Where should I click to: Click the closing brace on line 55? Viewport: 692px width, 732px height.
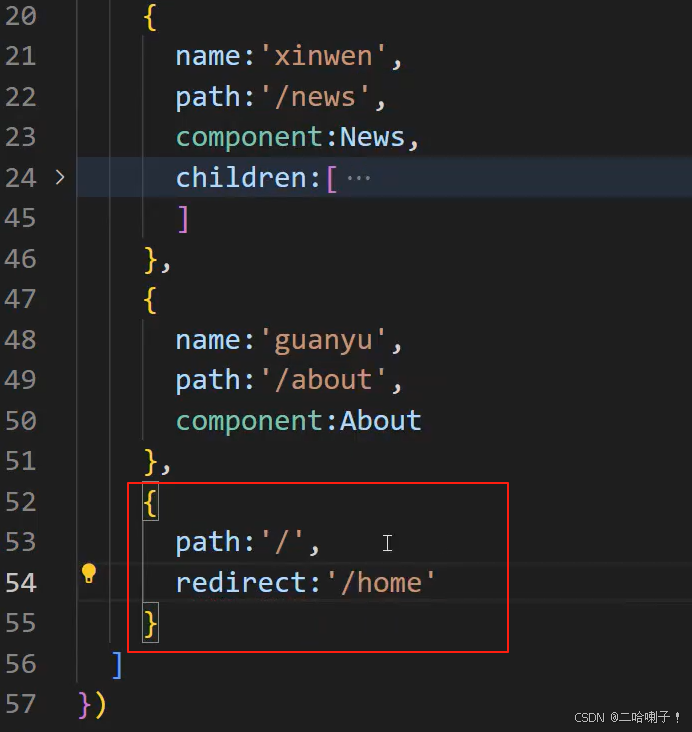coord(150,623)
